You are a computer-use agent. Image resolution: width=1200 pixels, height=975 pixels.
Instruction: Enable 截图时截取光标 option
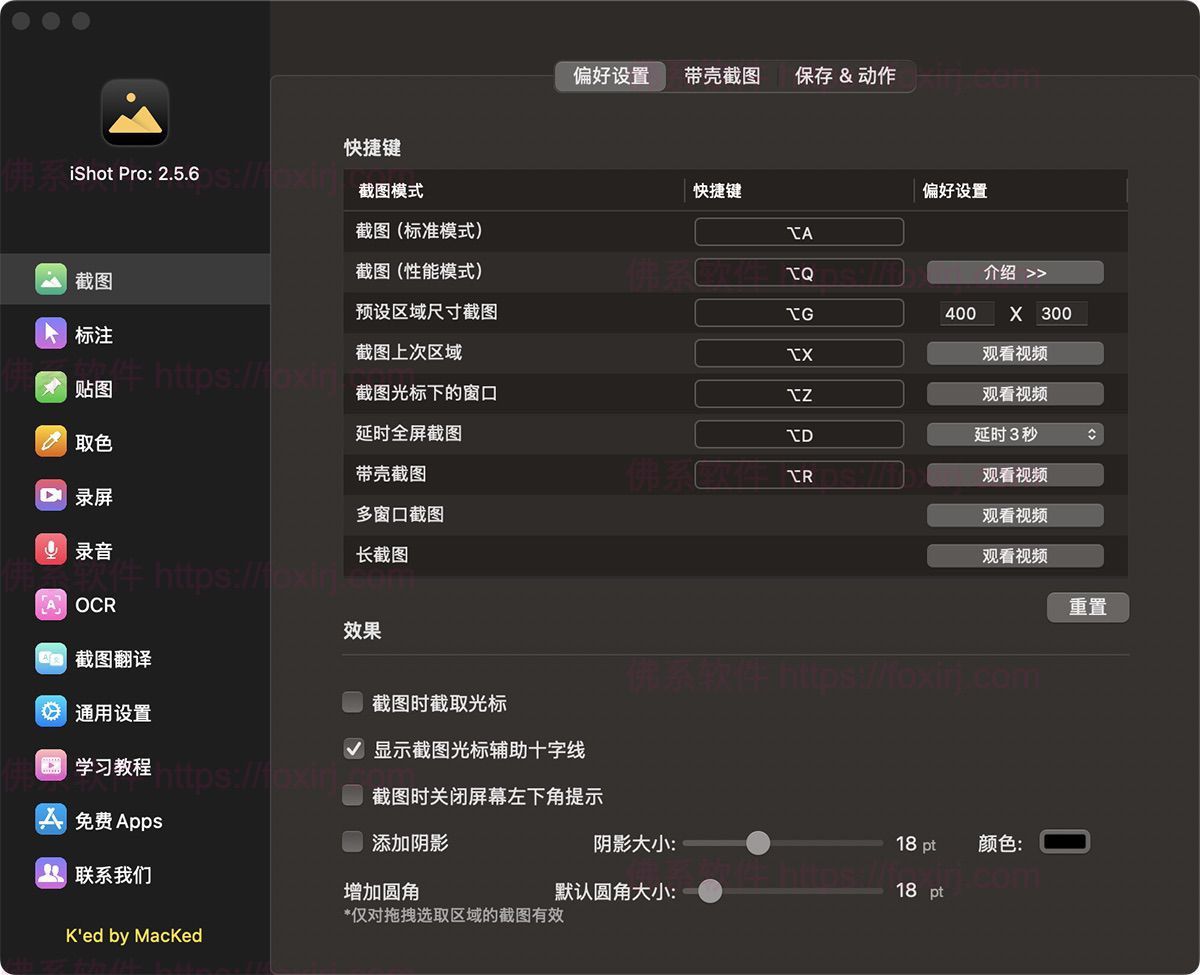coord(352,703)
